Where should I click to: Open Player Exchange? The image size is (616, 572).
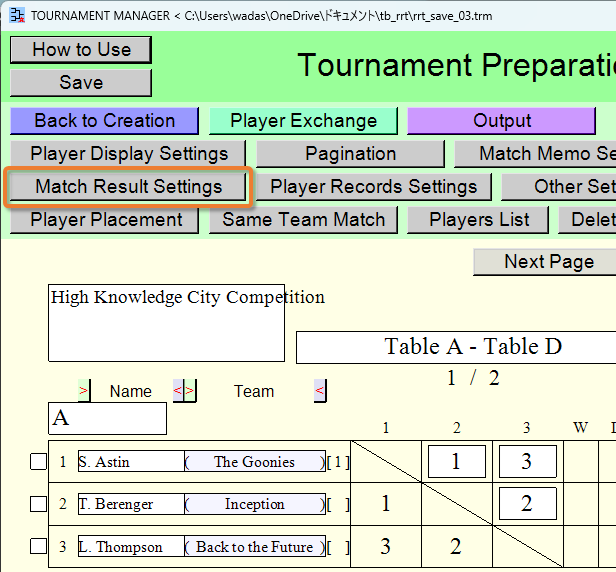pos(303,121)
